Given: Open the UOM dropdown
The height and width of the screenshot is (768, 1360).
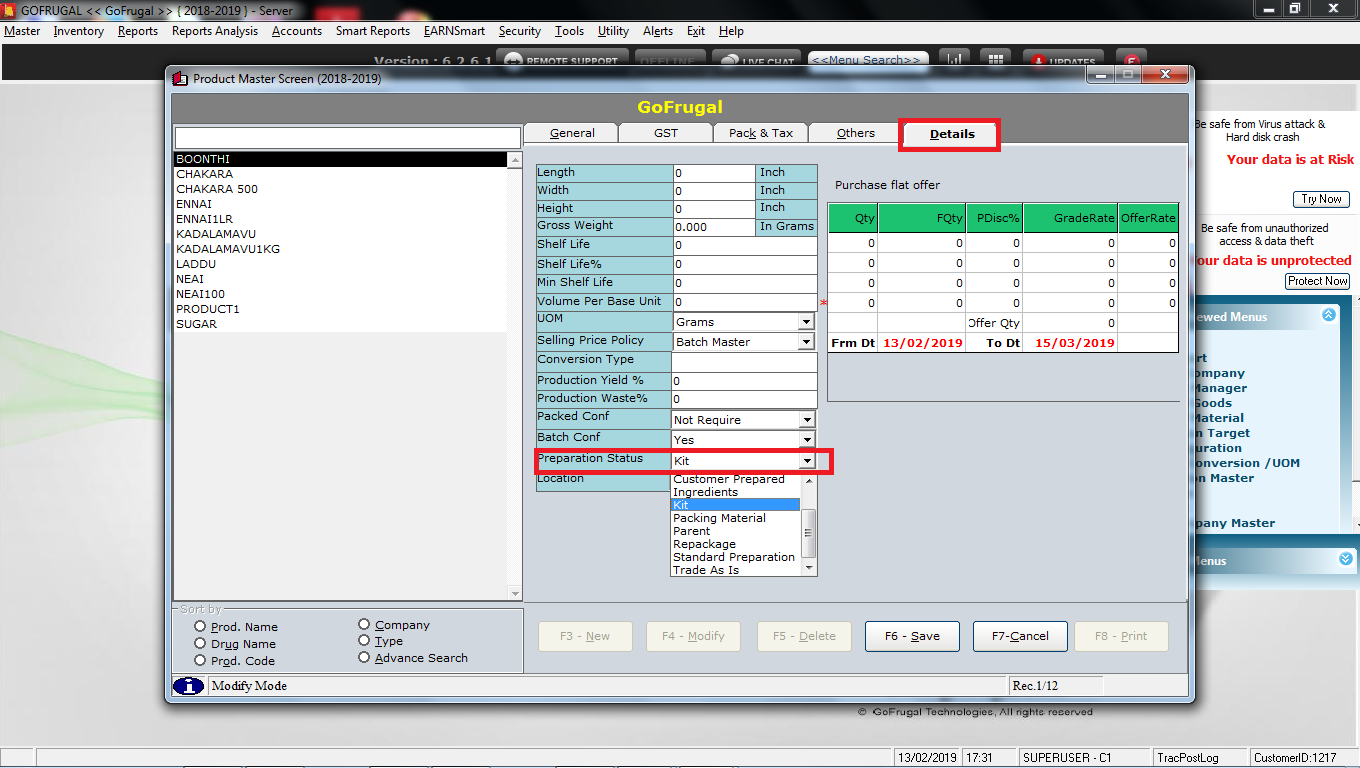Looking at the screenshot, I should 806,322.
